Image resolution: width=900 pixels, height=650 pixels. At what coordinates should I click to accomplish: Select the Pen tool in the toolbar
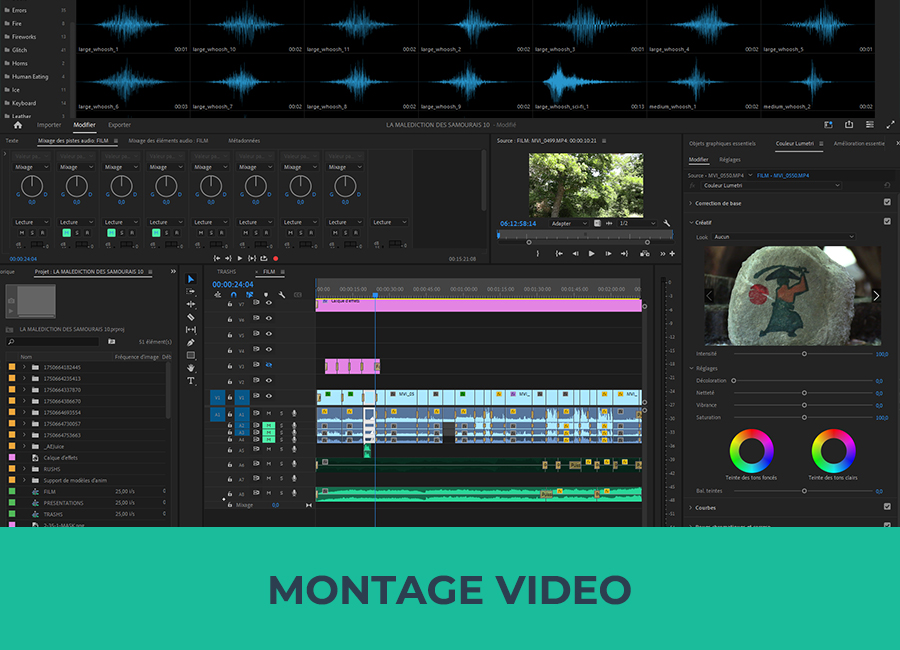pyautogui.click(x=191, y=343)
